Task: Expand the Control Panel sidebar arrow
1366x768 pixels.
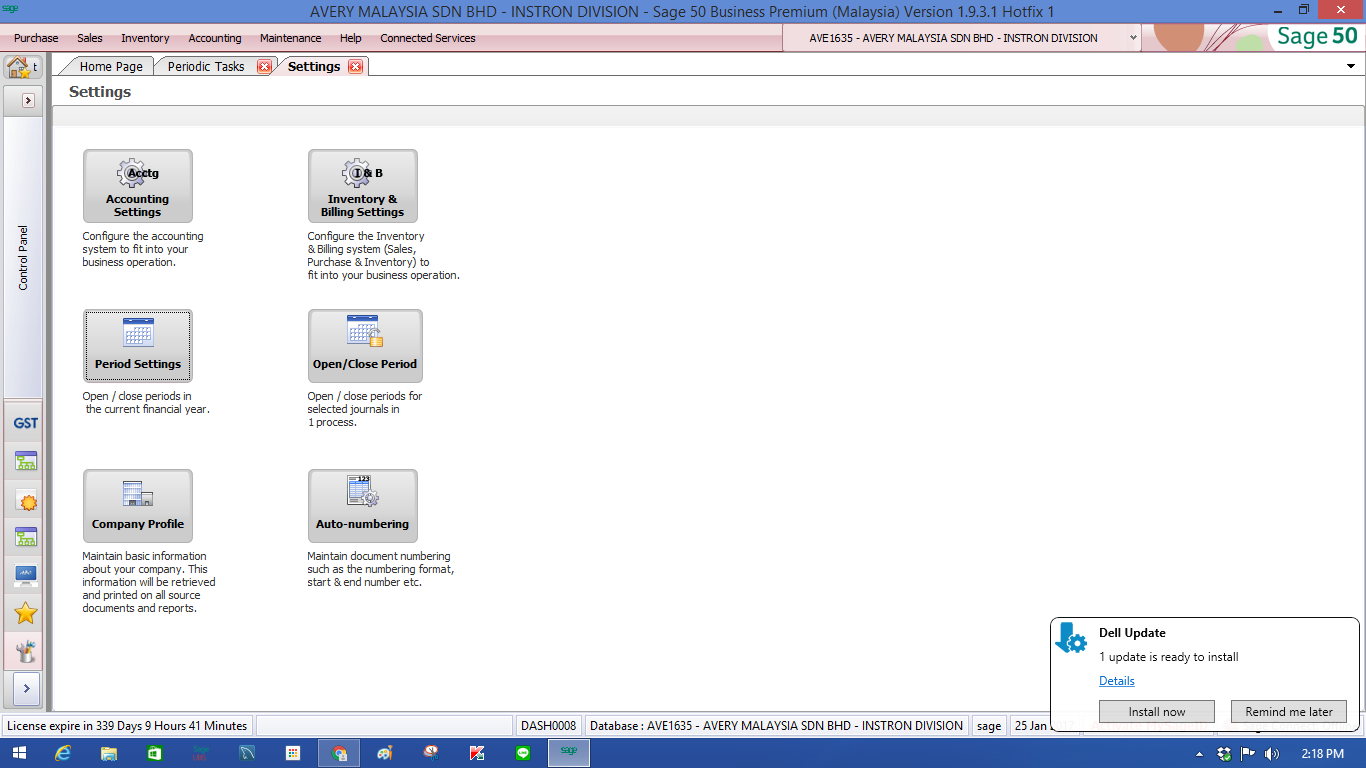Action: (x=28, y=100)
